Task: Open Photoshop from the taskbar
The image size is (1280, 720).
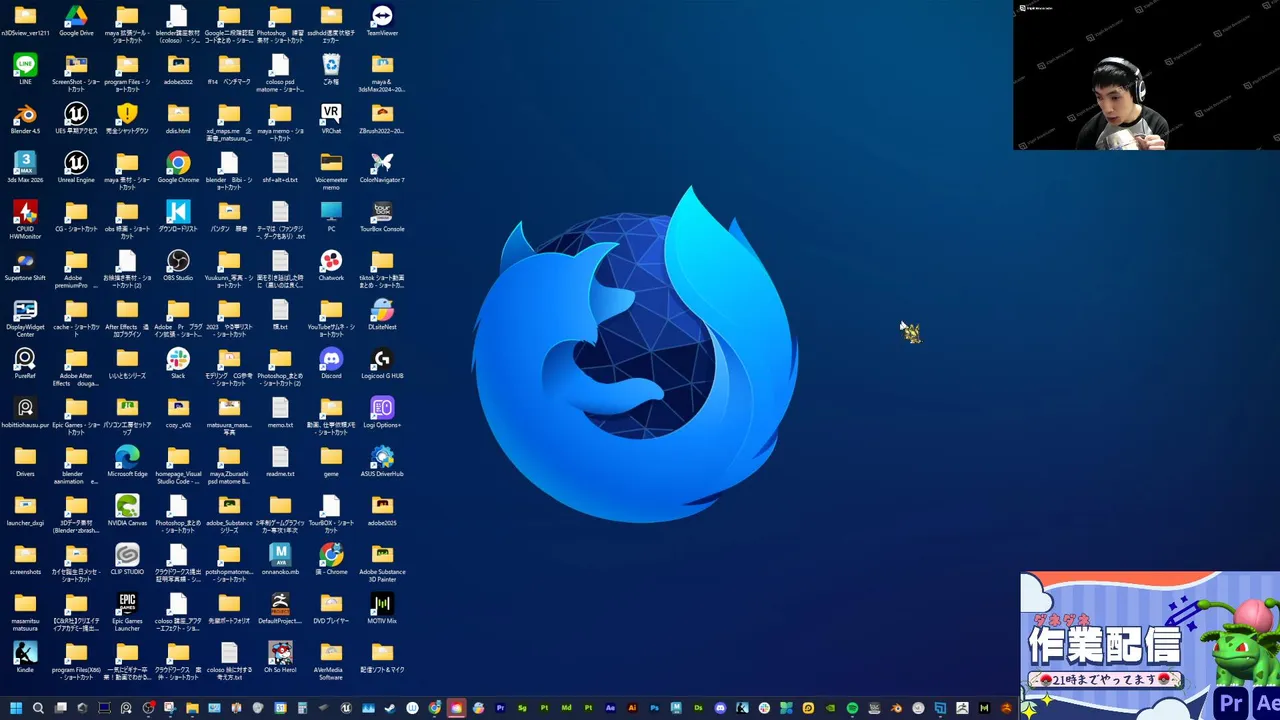Action: coord(654,708)
